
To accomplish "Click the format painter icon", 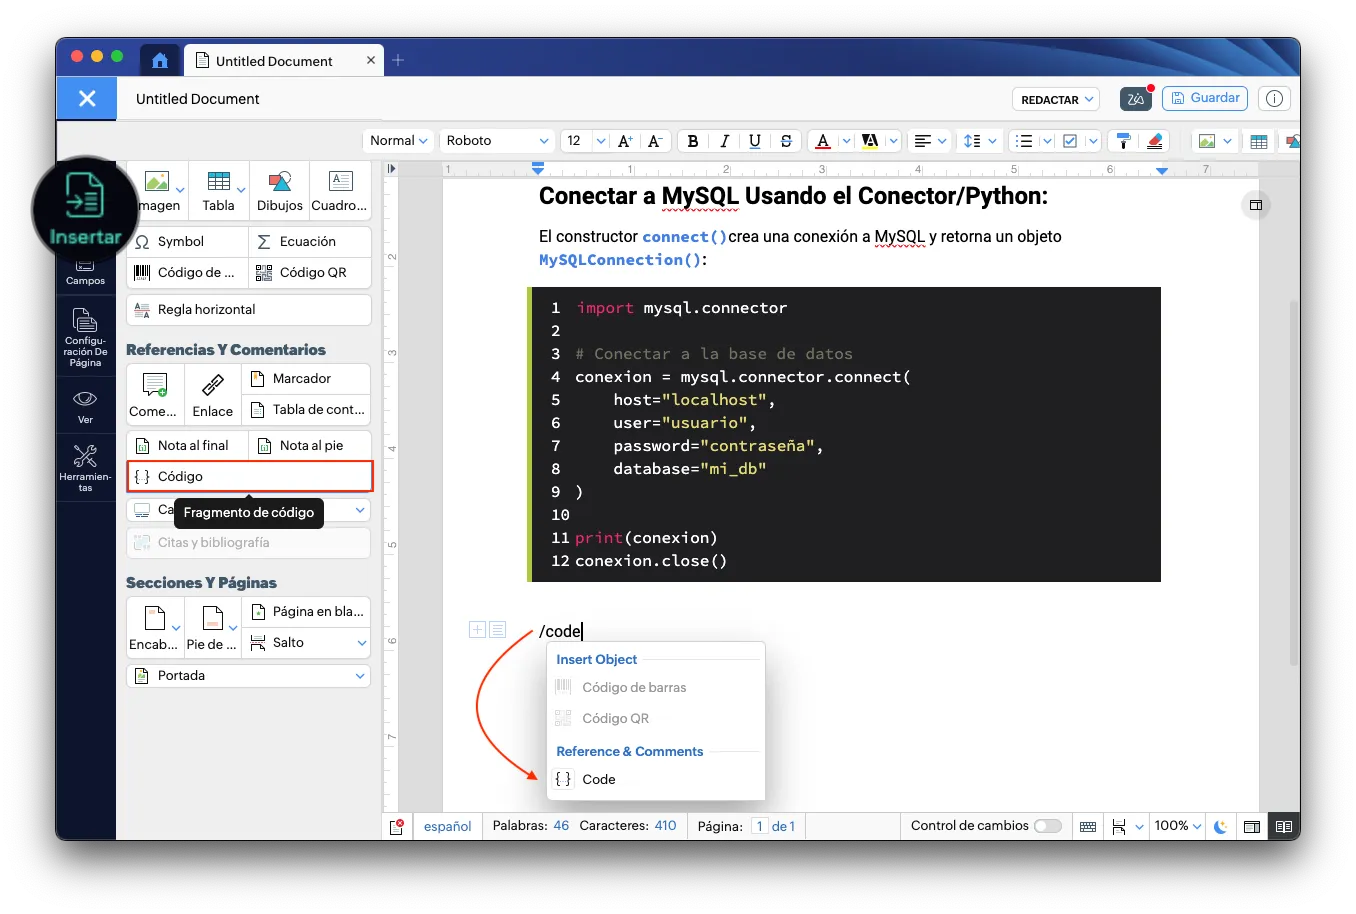I will tap(1123, 141).
